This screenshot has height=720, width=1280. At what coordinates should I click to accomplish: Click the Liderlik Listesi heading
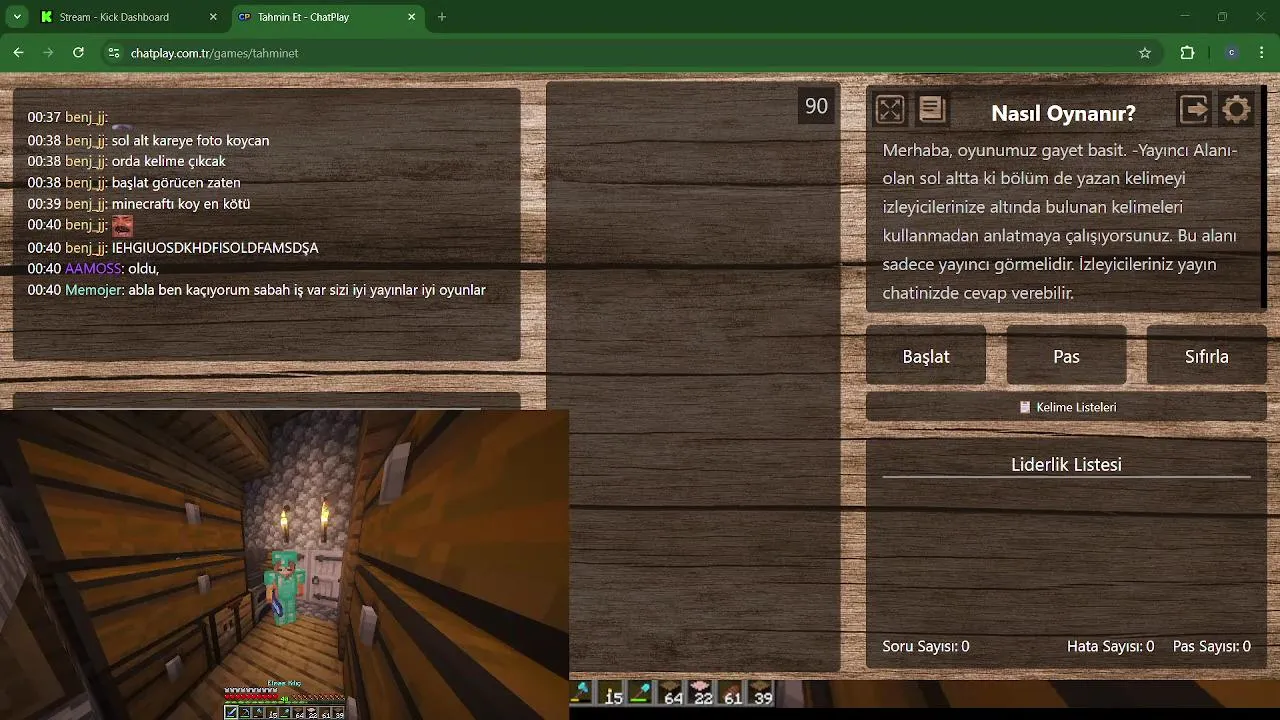[1066, 464]
